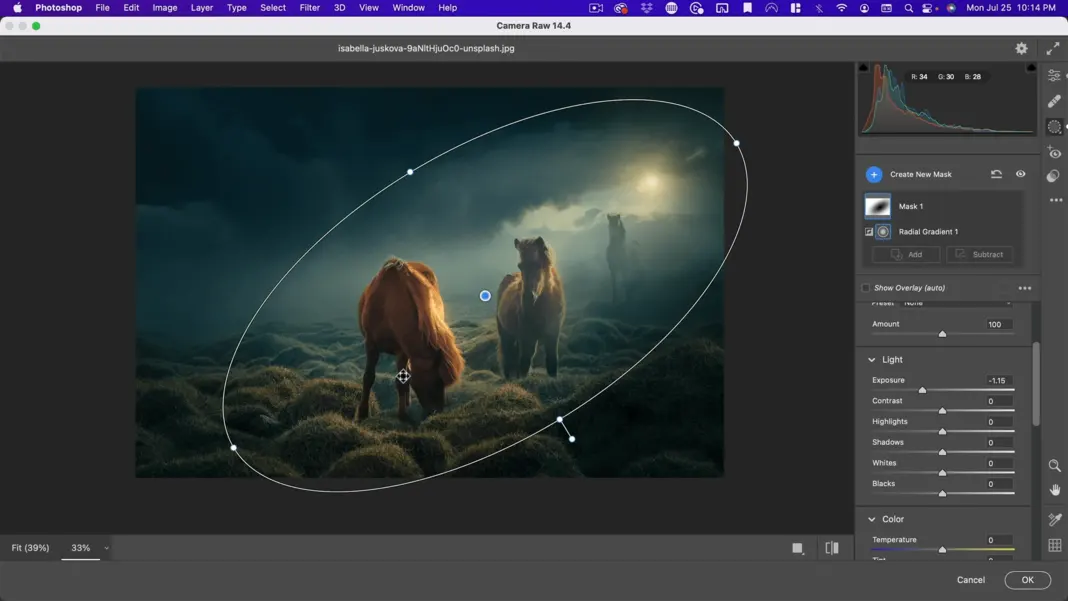Click the Shadows slider handle

(x=942, y=452)
